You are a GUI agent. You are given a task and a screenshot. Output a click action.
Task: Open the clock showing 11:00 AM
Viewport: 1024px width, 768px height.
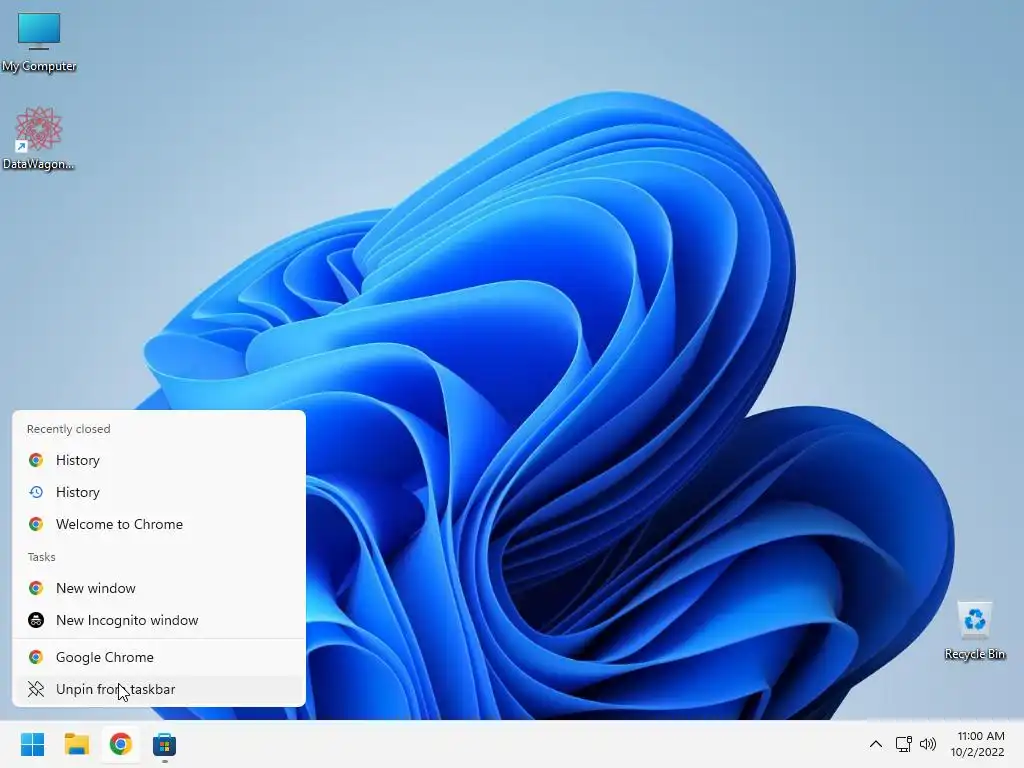coord(977,744)
